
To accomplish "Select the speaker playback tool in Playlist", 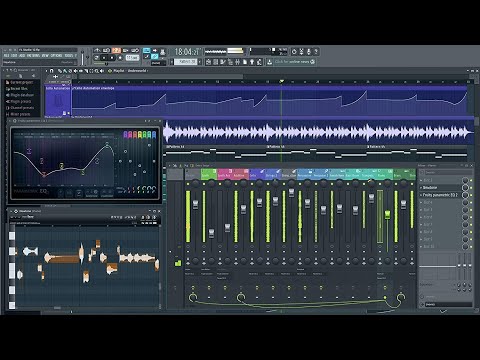I will tap(102, 71).
